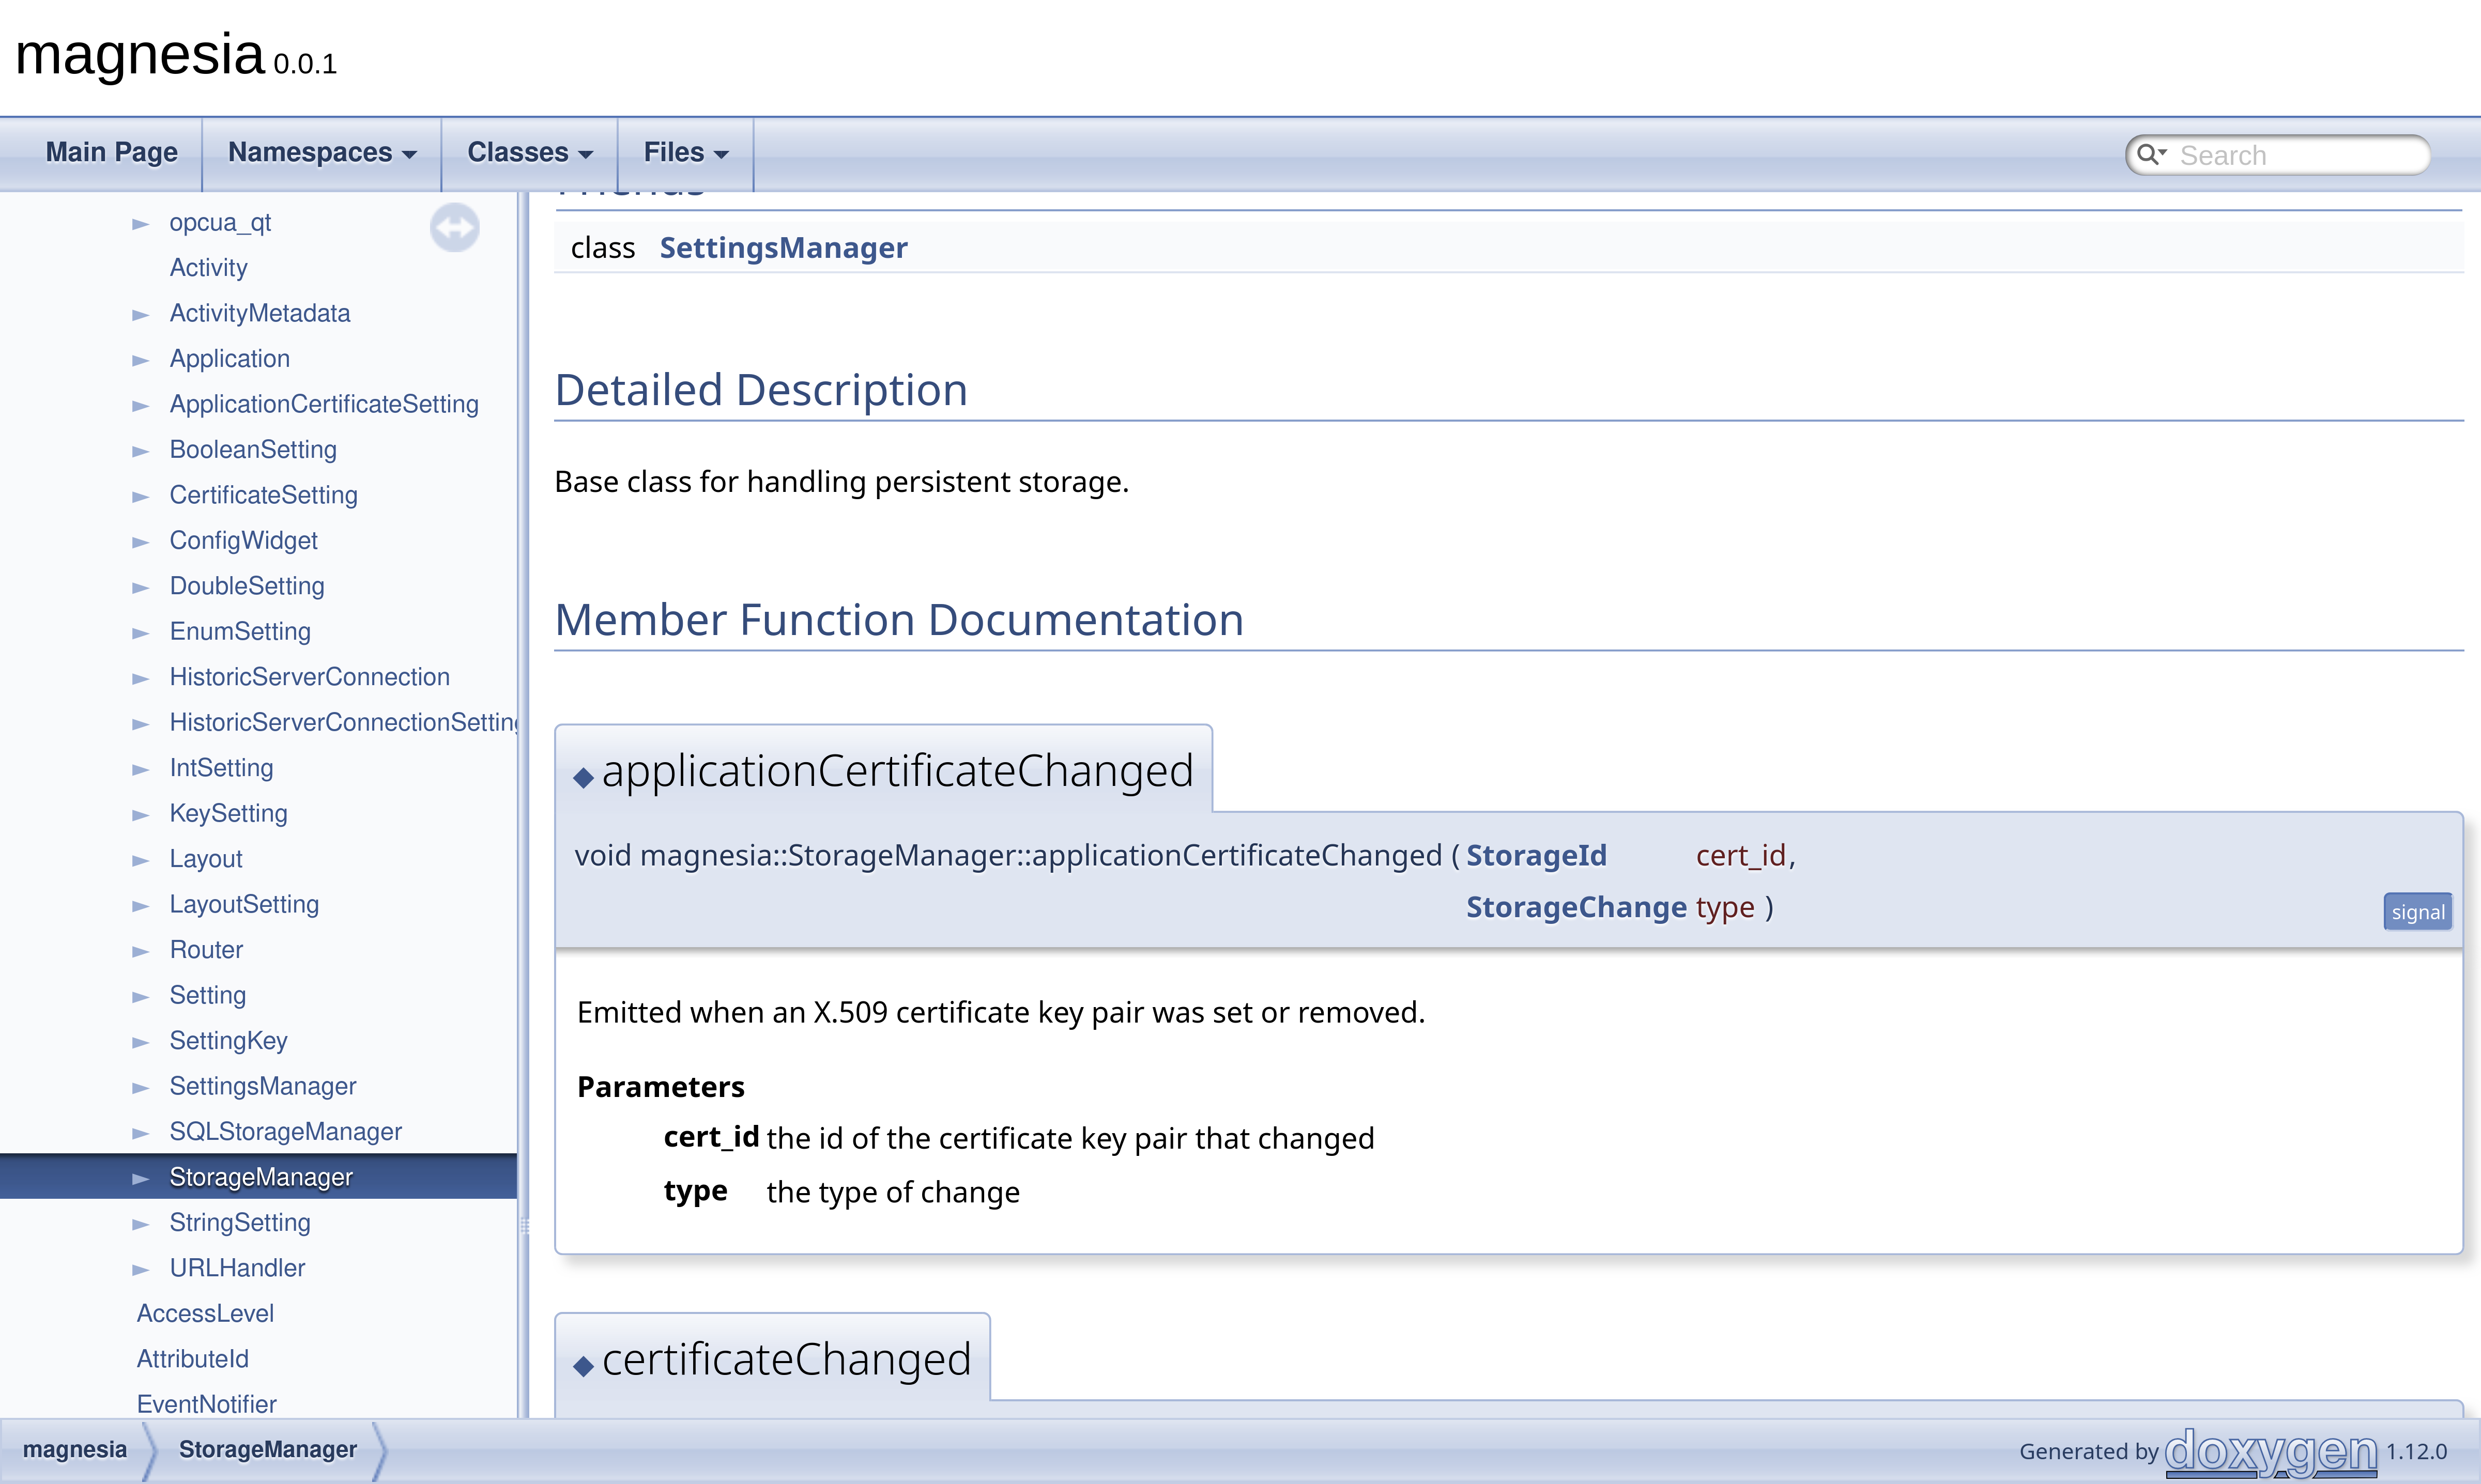
Task: Select Activity in the navigation tree
Action: pyautogui.click(x=208, y=268)
